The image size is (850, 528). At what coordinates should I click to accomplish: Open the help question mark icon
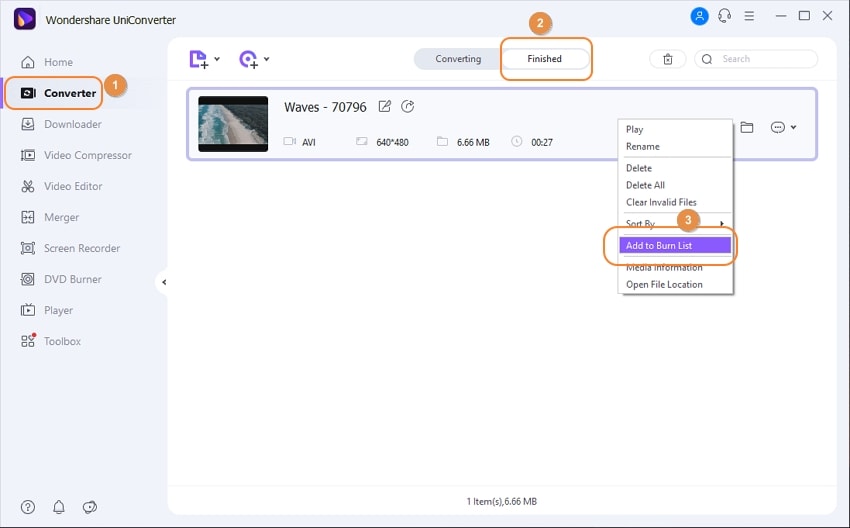point(28,507)
